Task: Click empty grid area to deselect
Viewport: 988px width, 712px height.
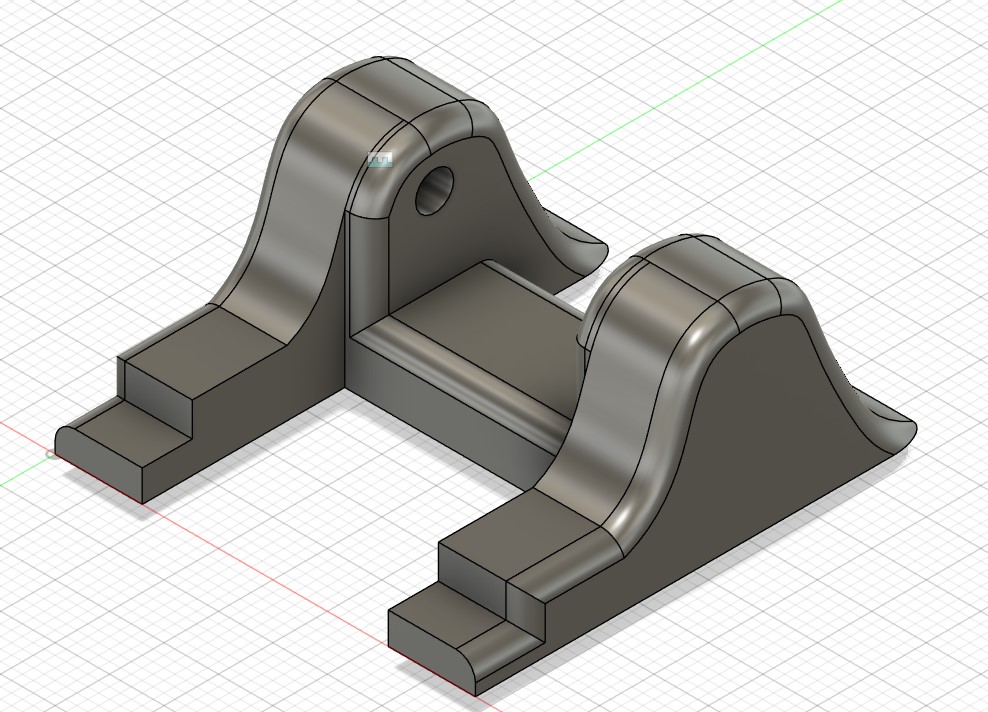Action: [850, 150]
